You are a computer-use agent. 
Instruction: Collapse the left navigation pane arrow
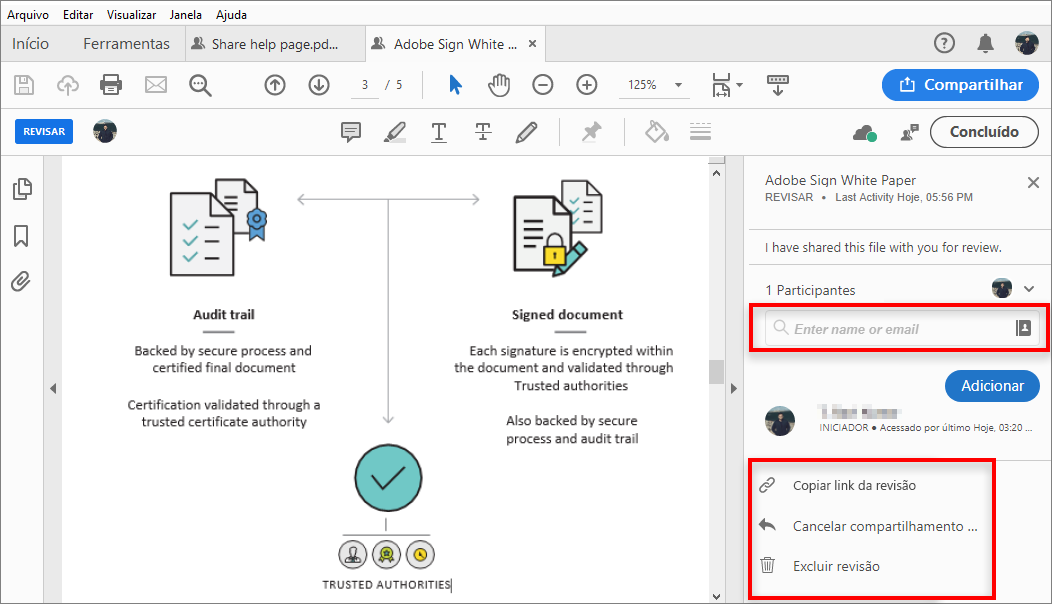pos(53,389)
